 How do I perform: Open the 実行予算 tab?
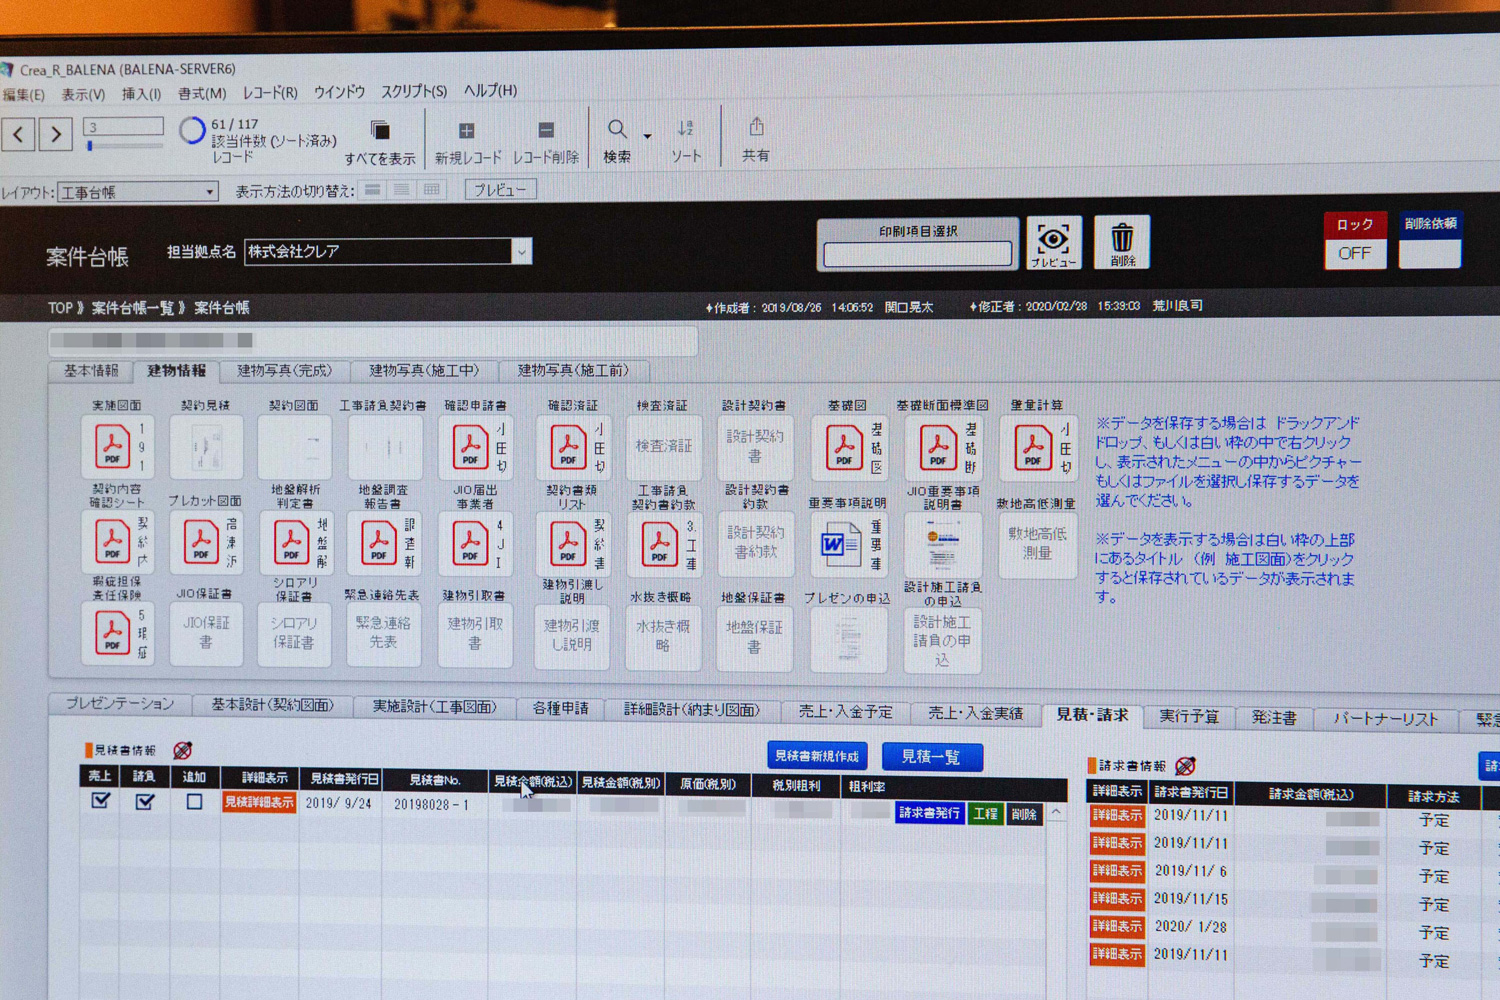(x=1189, y=716)
